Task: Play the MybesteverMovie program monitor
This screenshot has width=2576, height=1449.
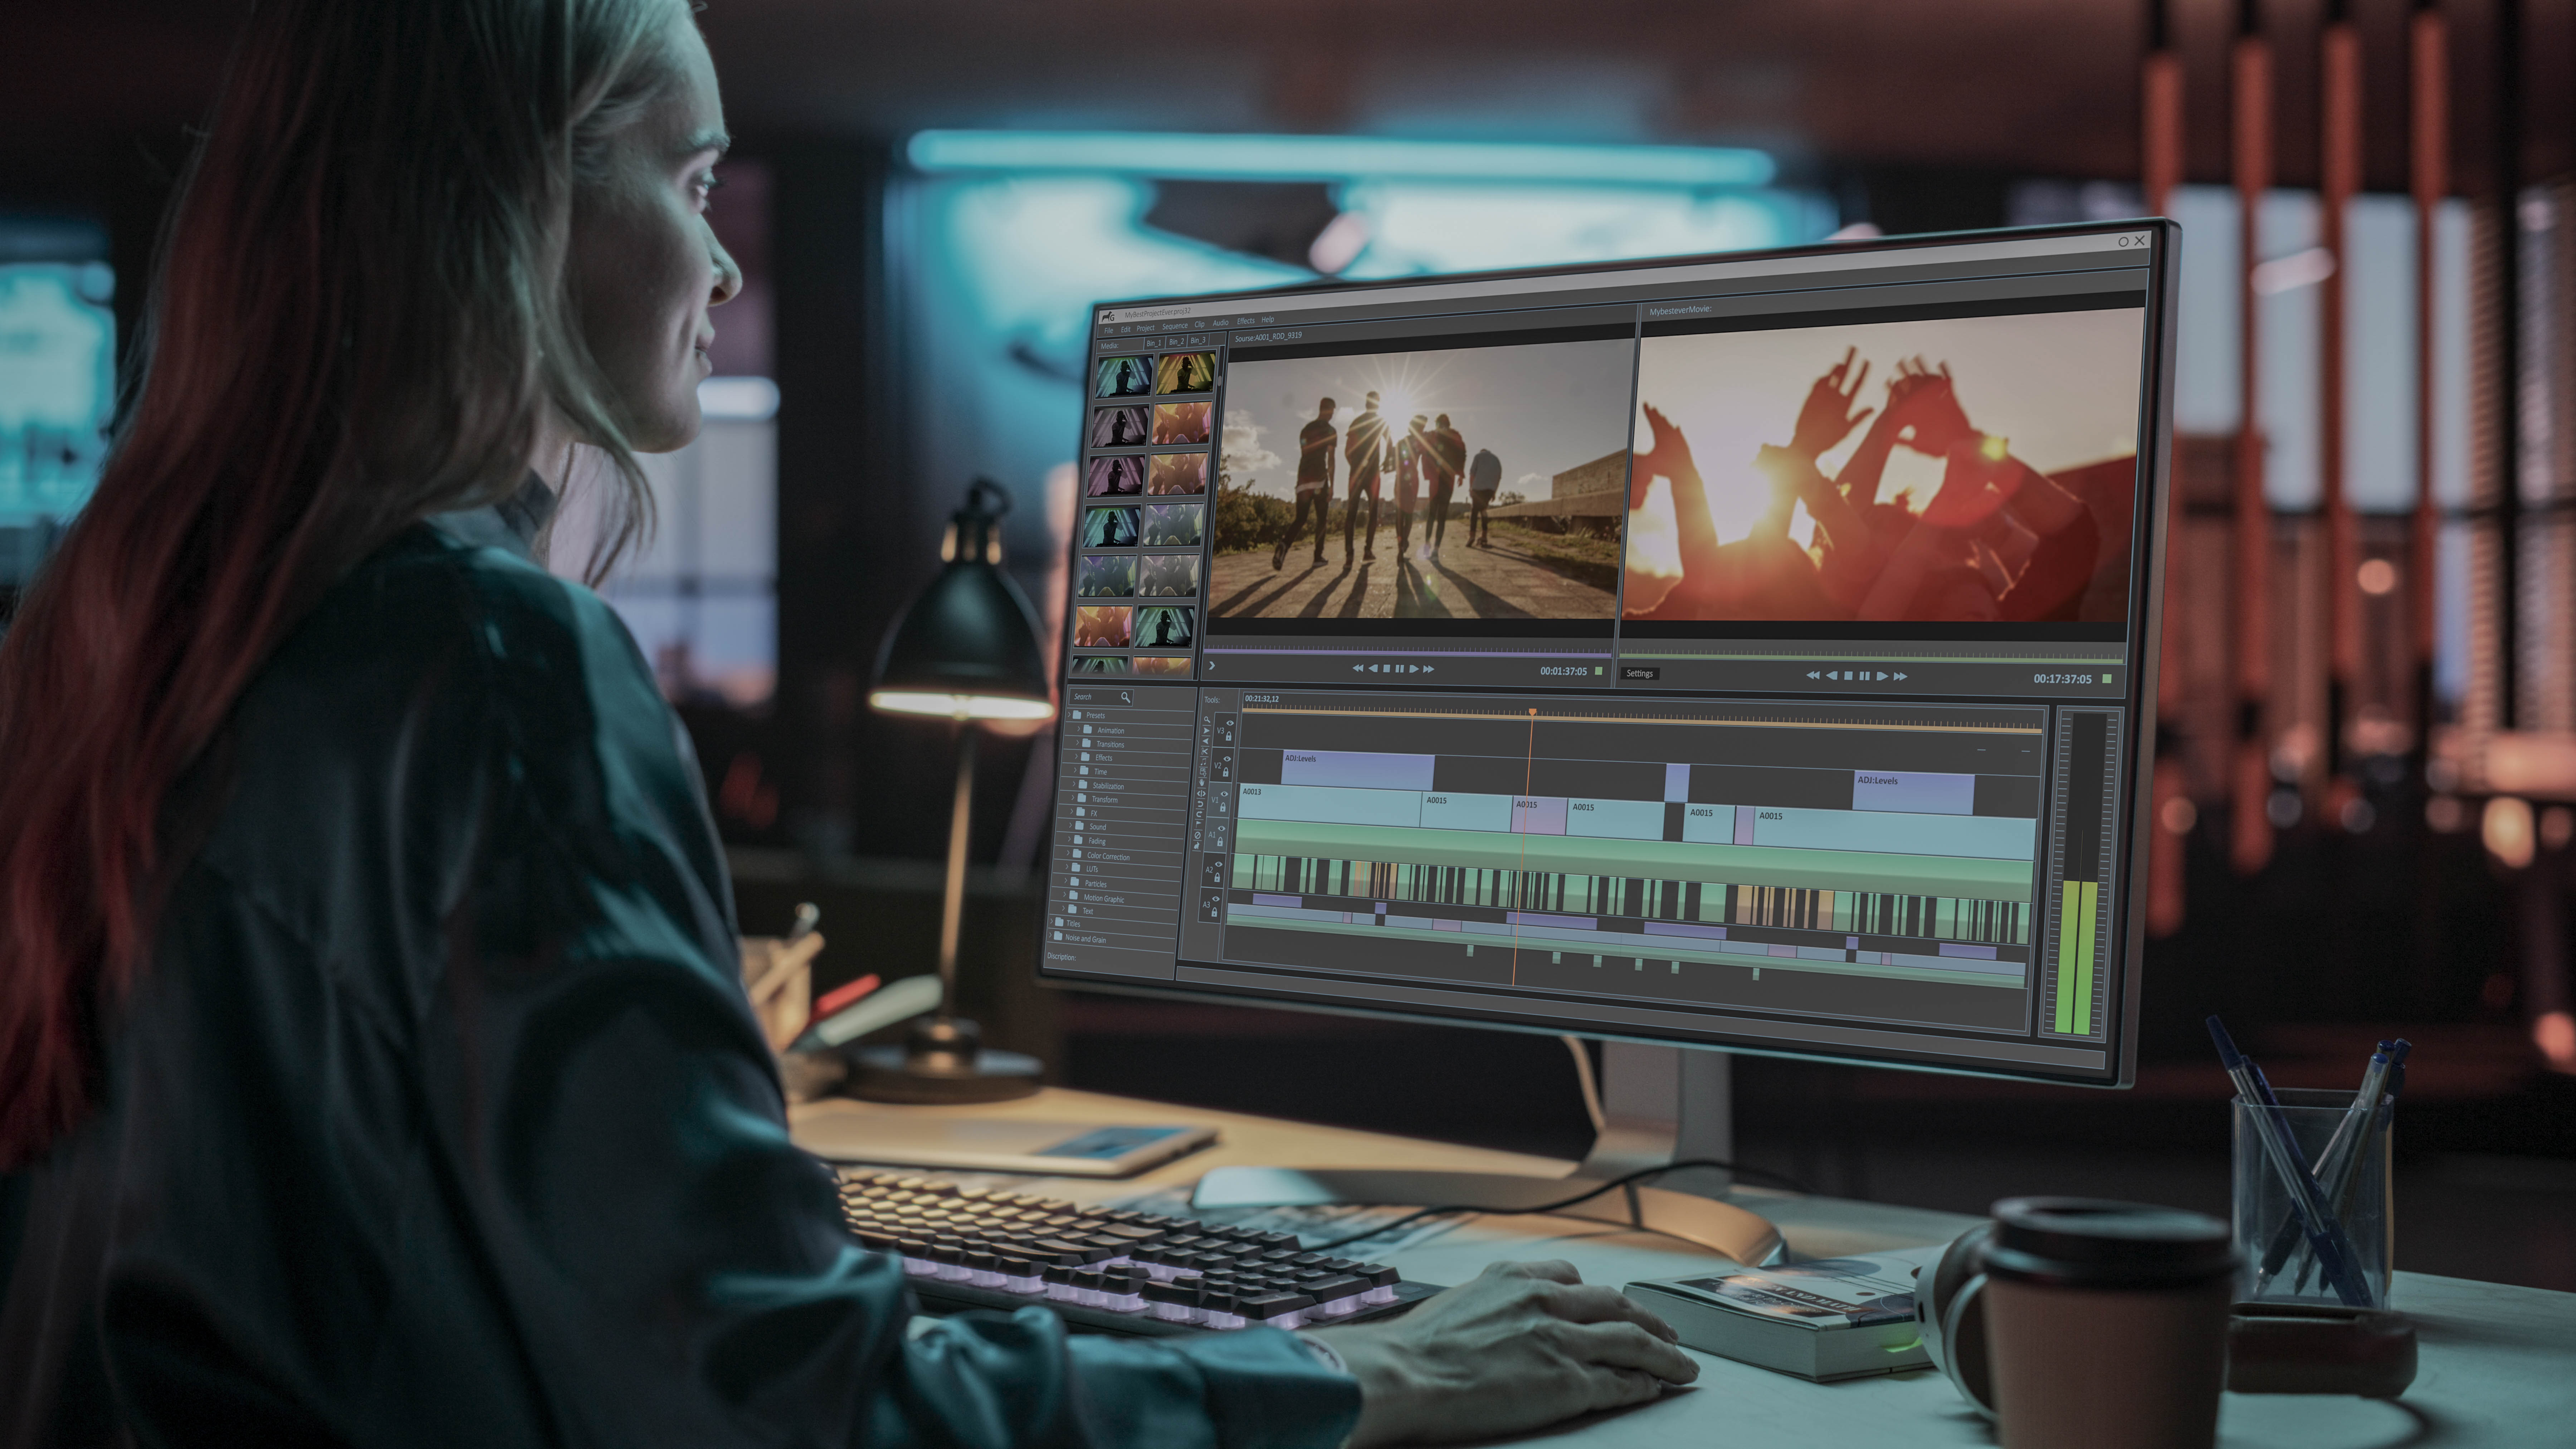Action: pyautogui.click(x=1883, y=676)
